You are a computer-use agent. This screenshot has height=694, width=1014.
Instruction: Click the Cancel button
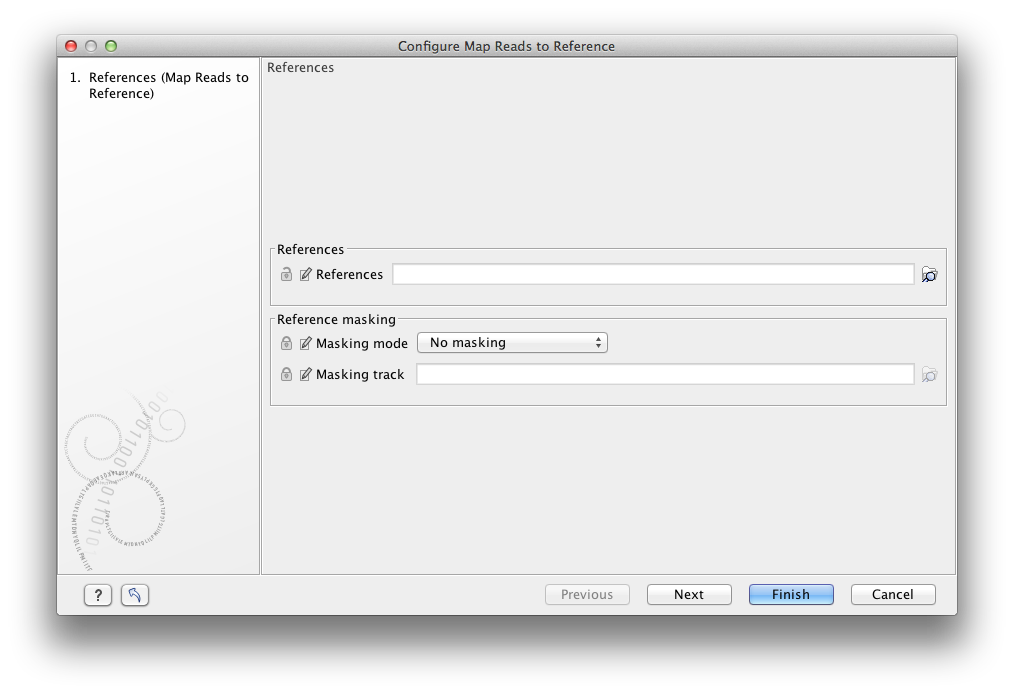(892, 594)
